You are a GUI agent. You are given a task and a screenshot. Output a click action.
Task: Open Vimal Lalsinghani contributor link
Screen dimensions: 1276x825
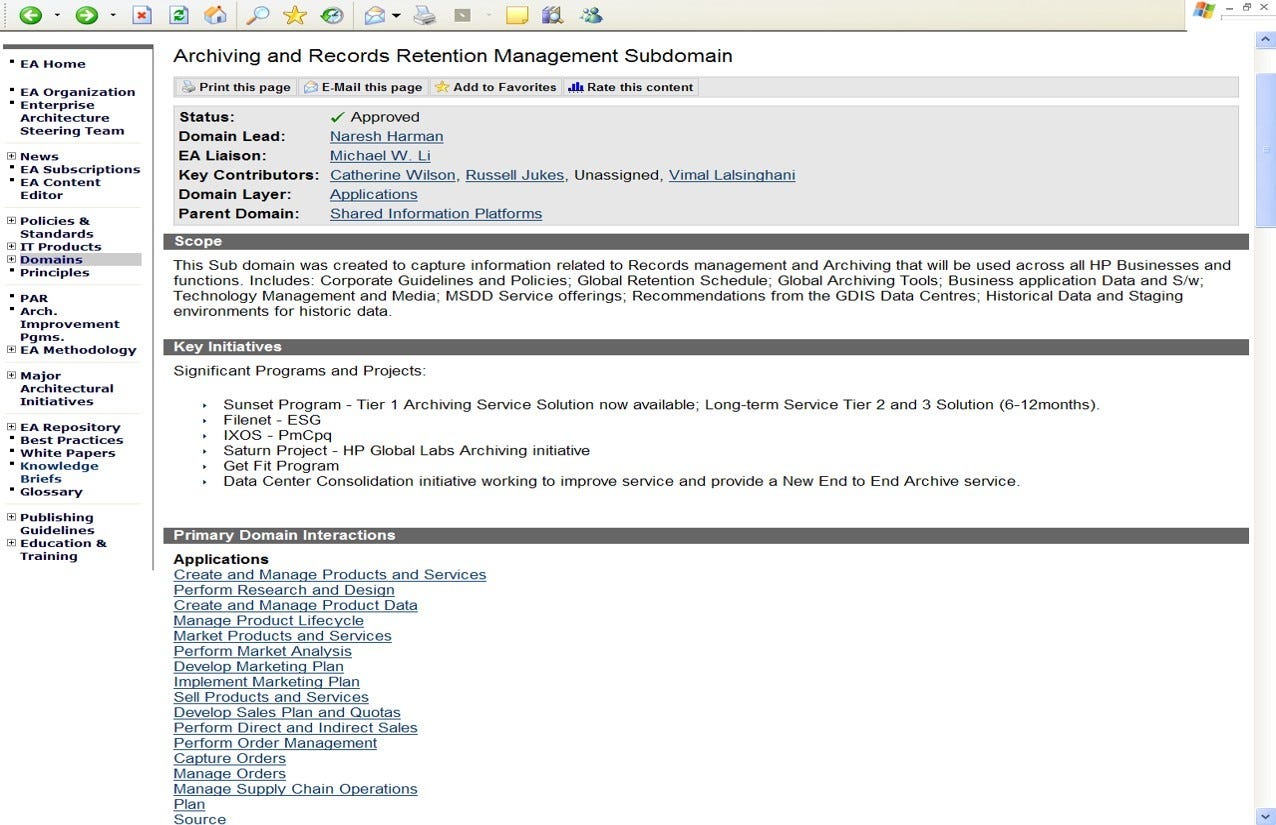(x=732, y=175)
